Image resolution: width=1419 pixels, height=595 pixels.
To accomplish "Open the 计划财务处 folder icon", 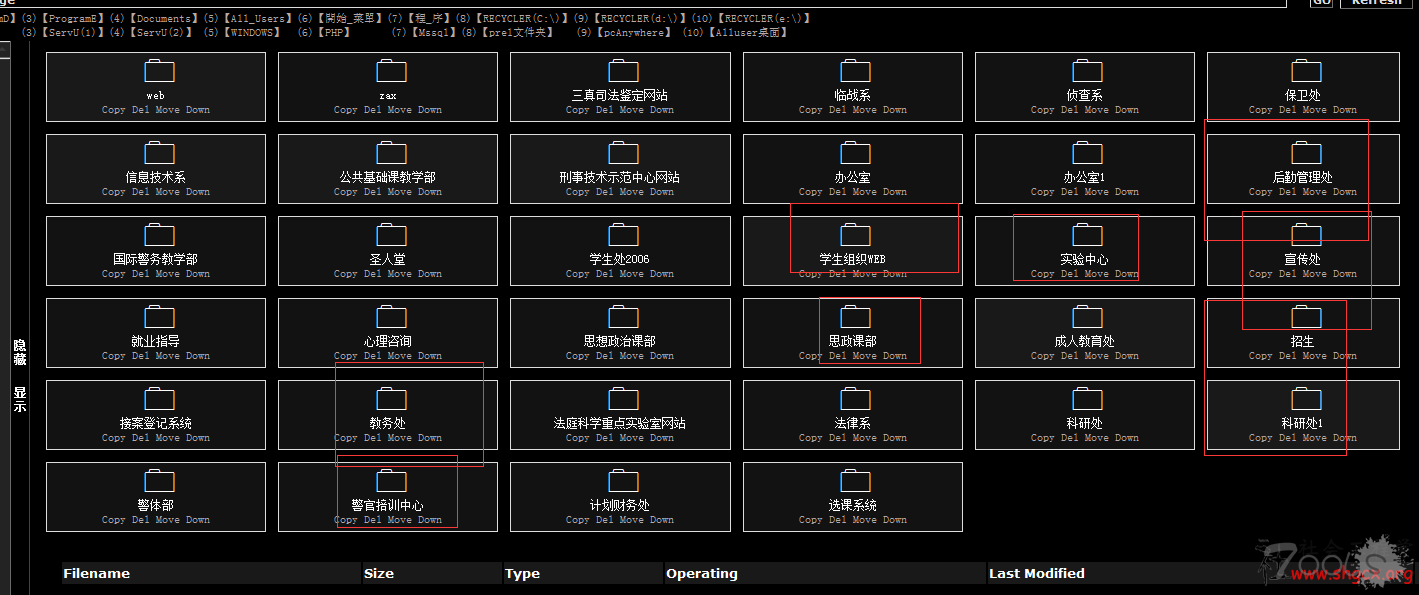I will [623, 481].
